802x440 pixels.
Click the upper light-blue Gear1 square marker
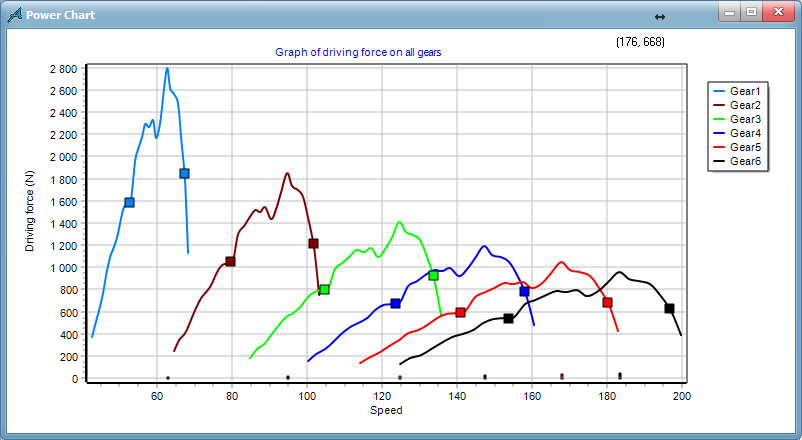185,173
